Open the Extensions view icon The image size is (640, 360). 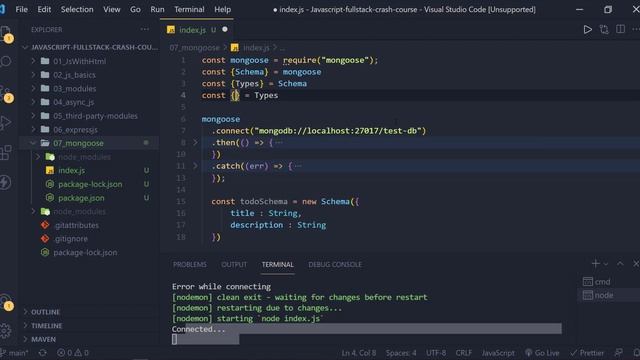coord(6,152)
